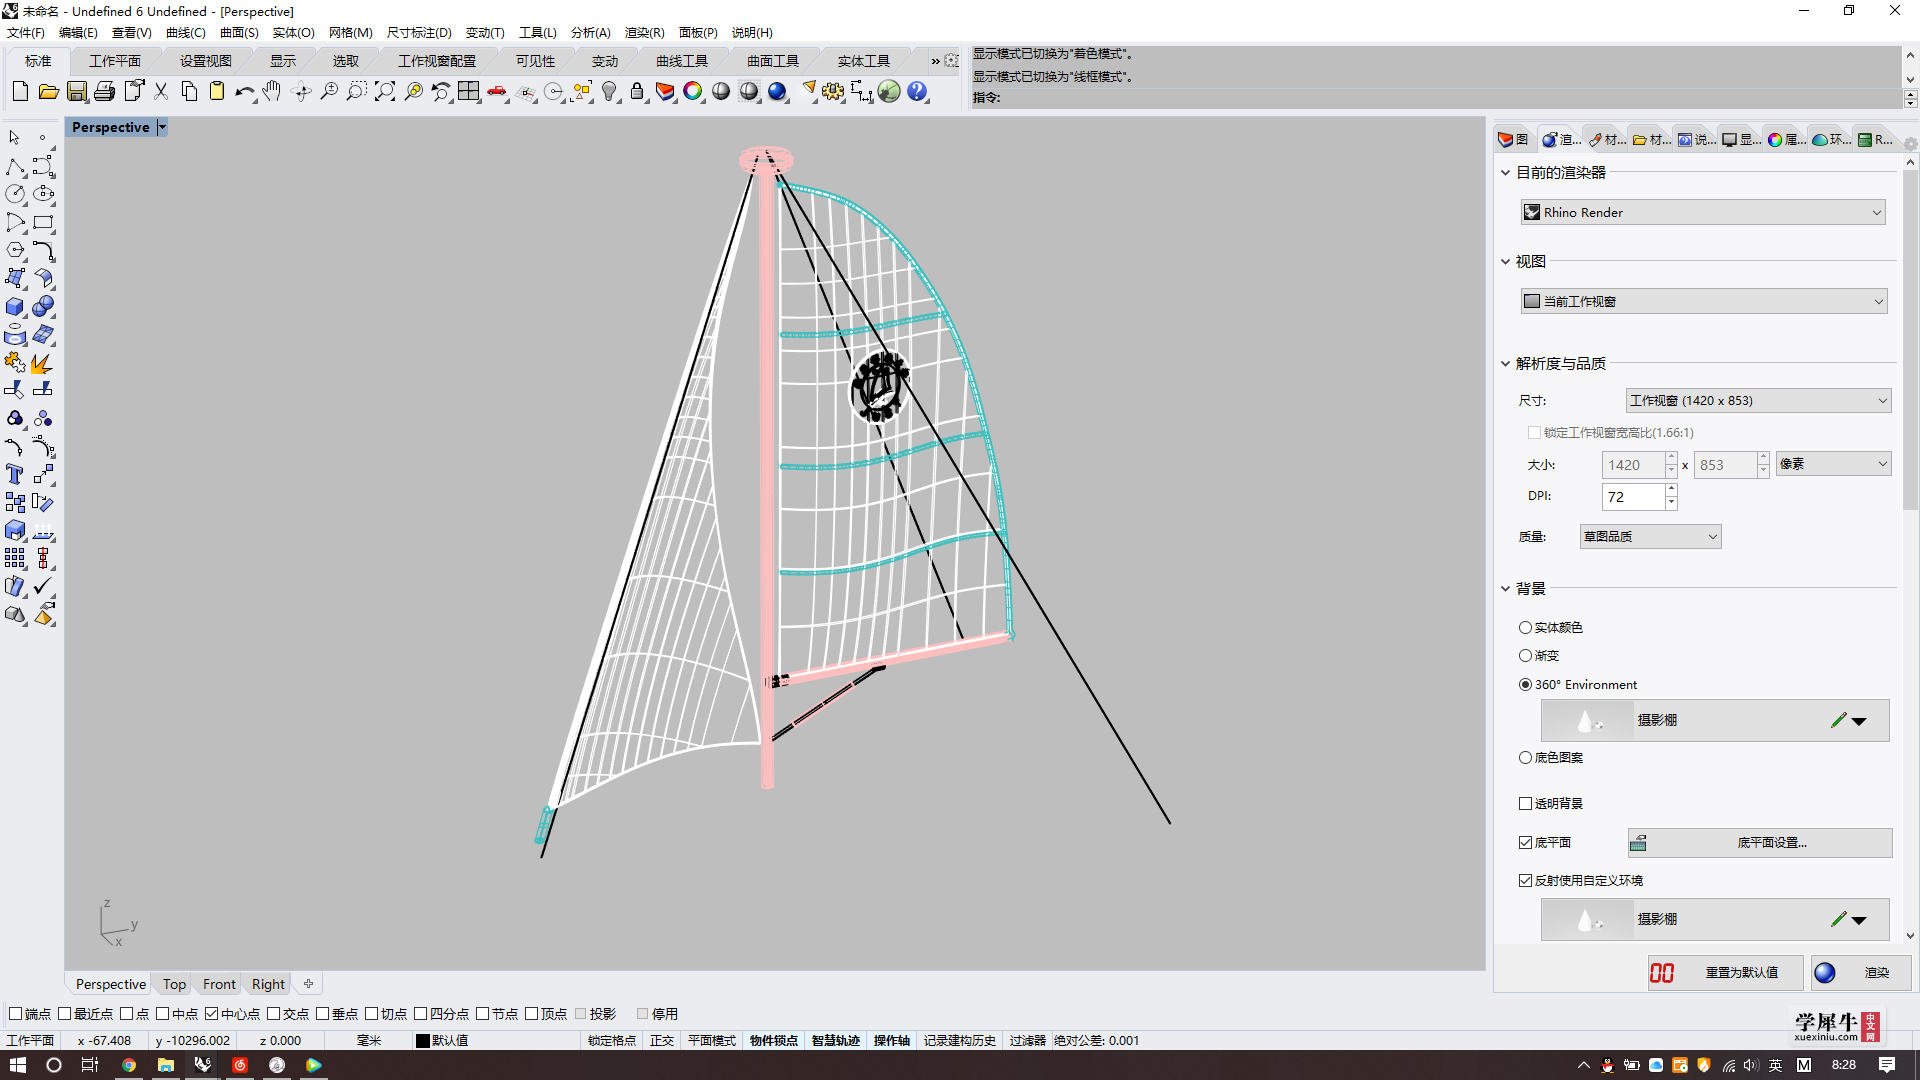
Task: Click the blue render sphere icon
Action: pos(777,92)
